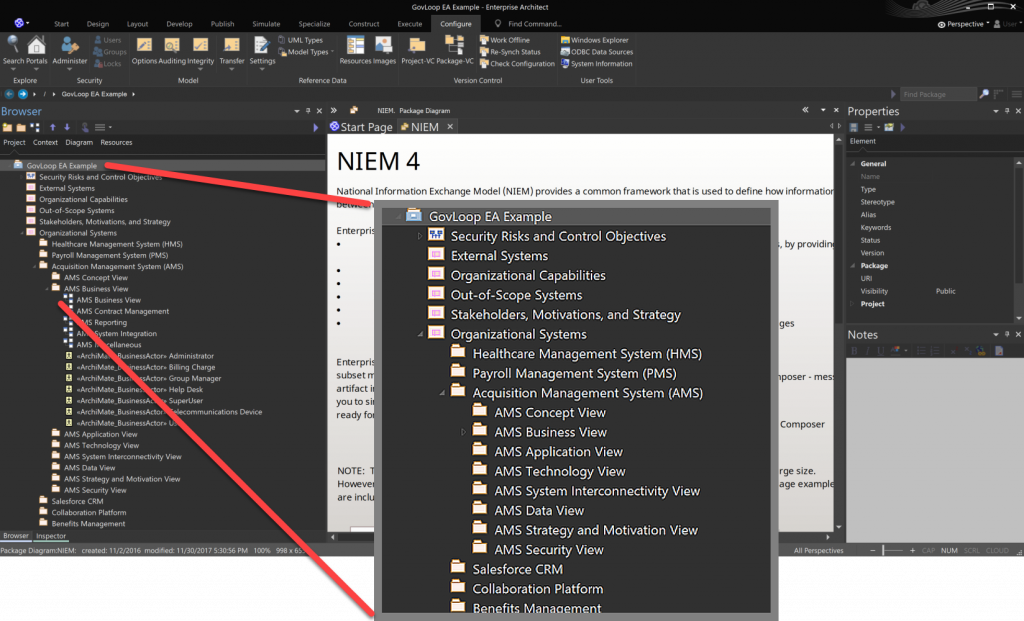Move selection down with Browser toolbar down arrow
The height and width of the screenshot is (621, 1024).
pyautogui.click(x=67, y=127)
